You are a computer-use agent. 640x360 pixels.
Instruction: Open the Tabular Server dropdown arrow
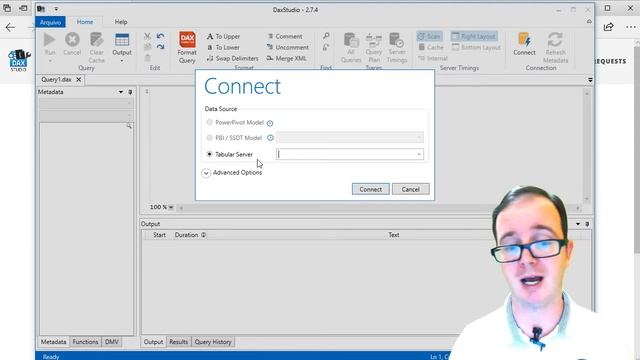coord(419,154)
